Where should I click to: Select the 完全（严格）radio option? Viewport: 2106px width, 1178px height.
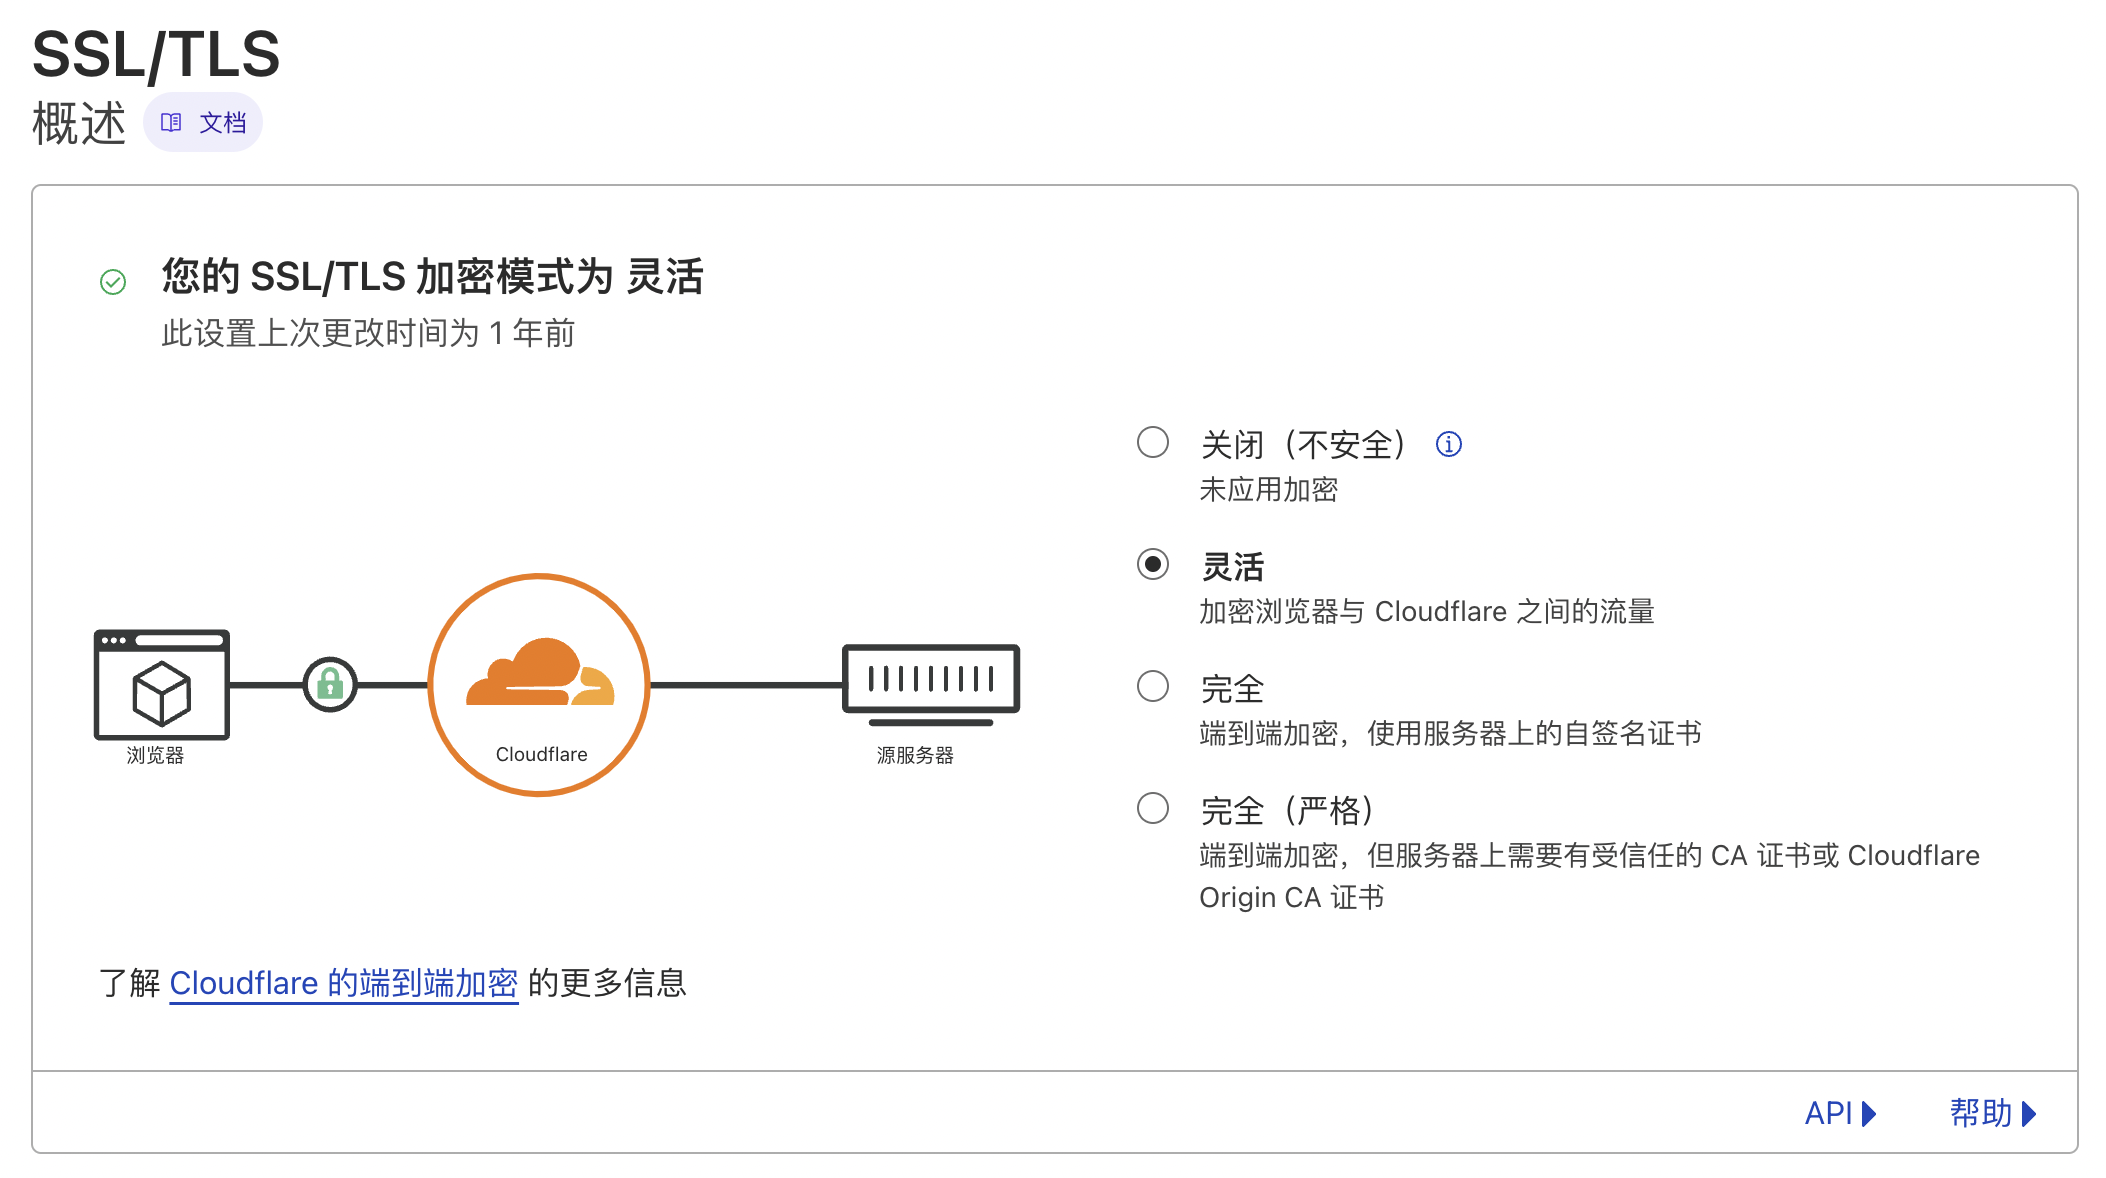click(x=1153, y=808)
